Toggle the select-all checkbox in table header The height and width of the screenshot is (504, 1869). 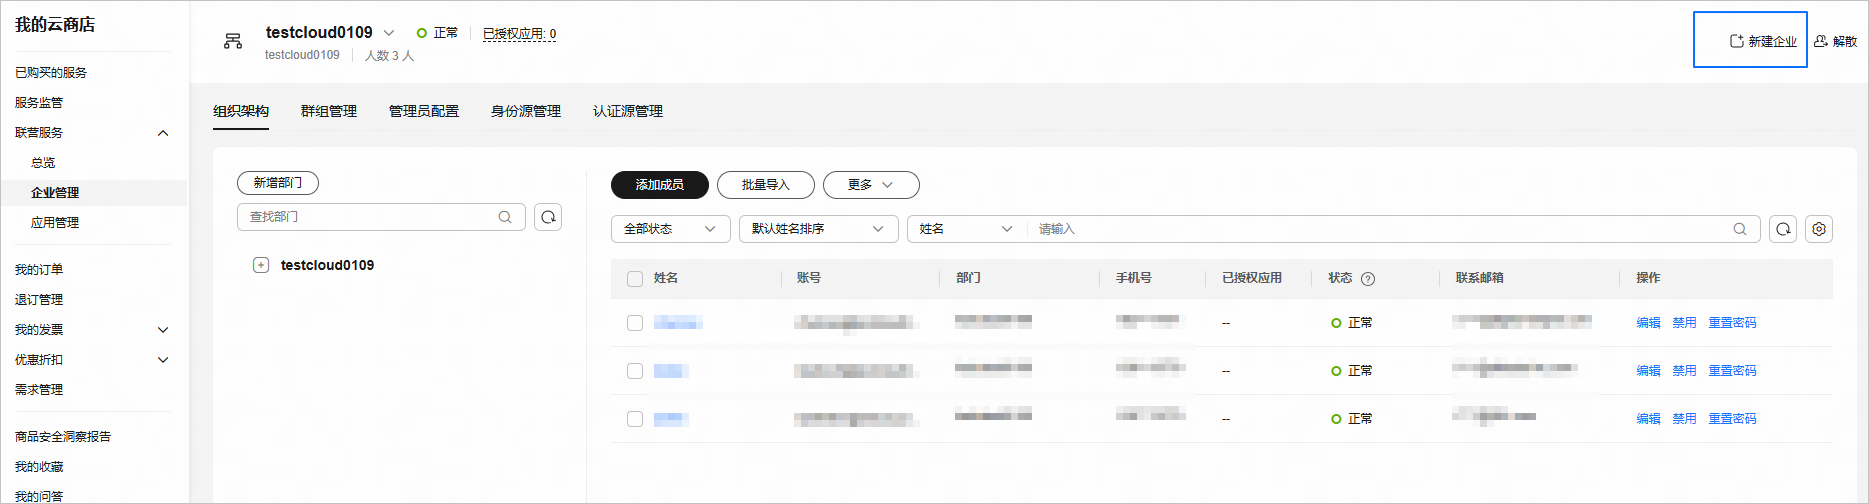(x=635, y=279)
